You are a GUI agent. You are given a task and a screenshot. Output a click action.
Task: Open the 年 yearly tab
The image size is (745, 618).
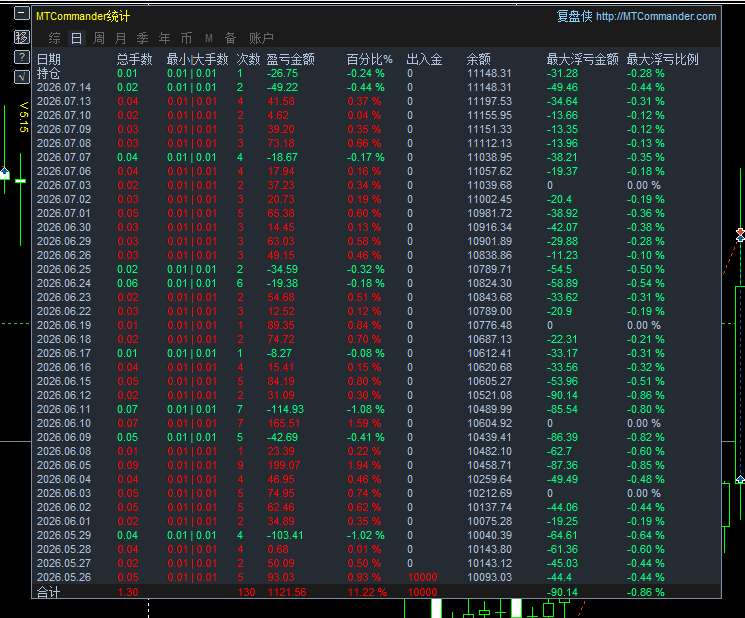point(164,38)
